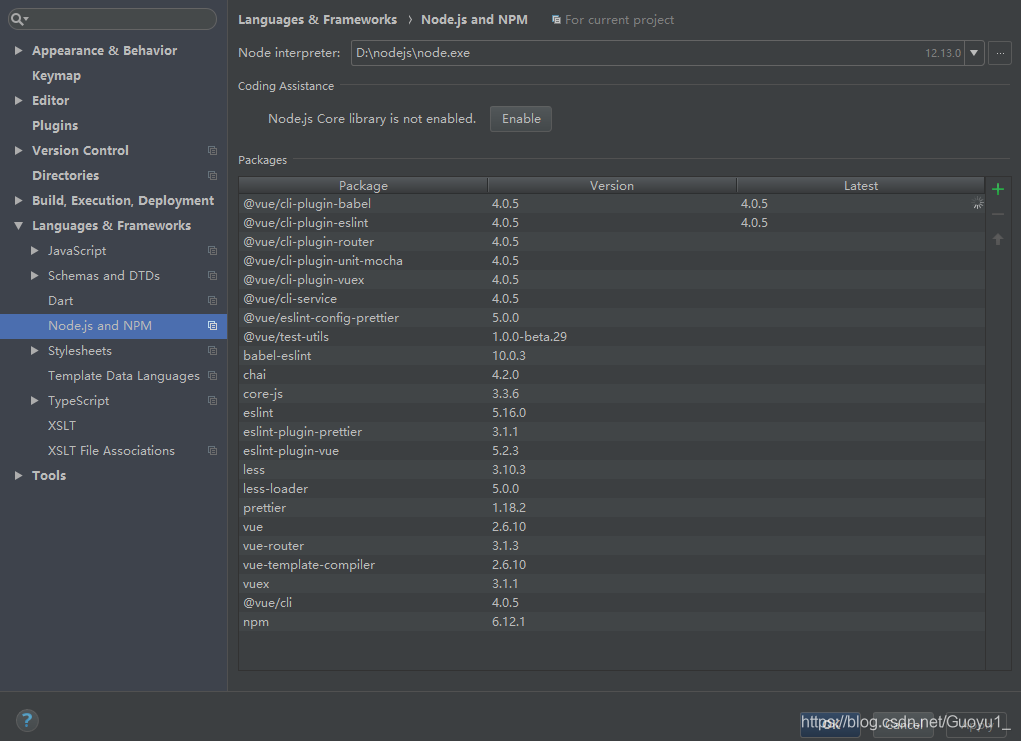The width and height of the screenshot is (1021, 741).
Task: Click project-level icon beside XSLT File Associations
Action: click(x=212, y=451)
